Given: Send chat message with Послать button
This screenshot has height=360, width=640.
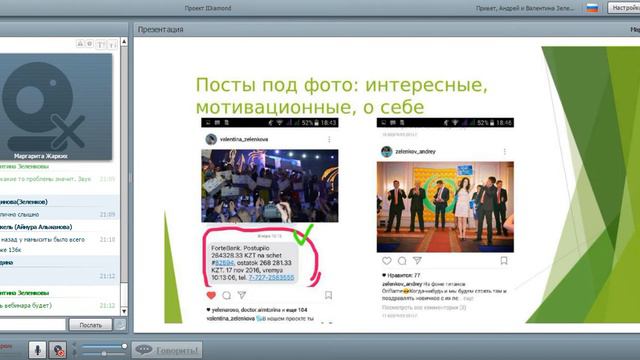Looking at the screenshot, I should [x=90, y=325].
